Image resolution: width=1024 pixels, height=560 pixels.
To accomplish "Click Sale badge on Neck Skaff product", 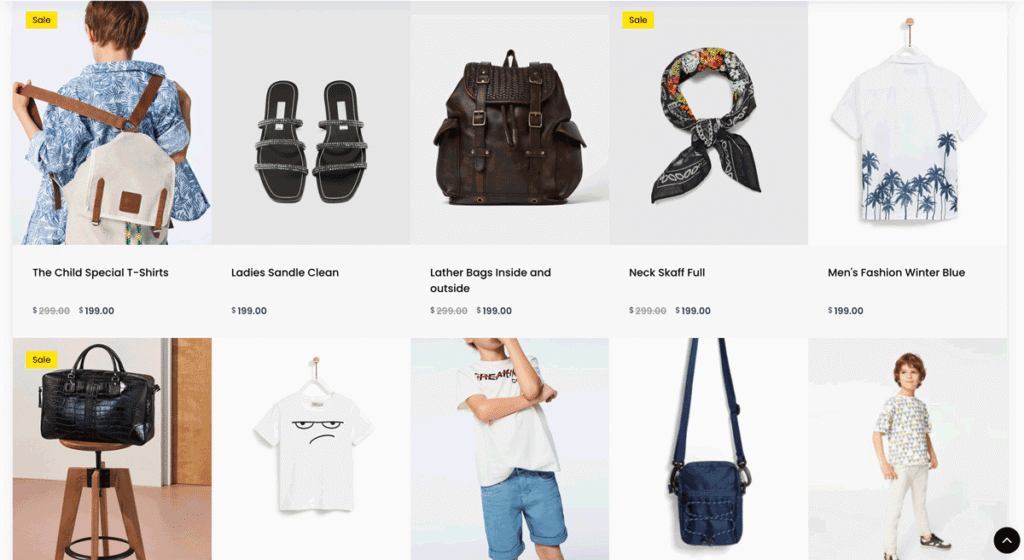I will [638, 20].
